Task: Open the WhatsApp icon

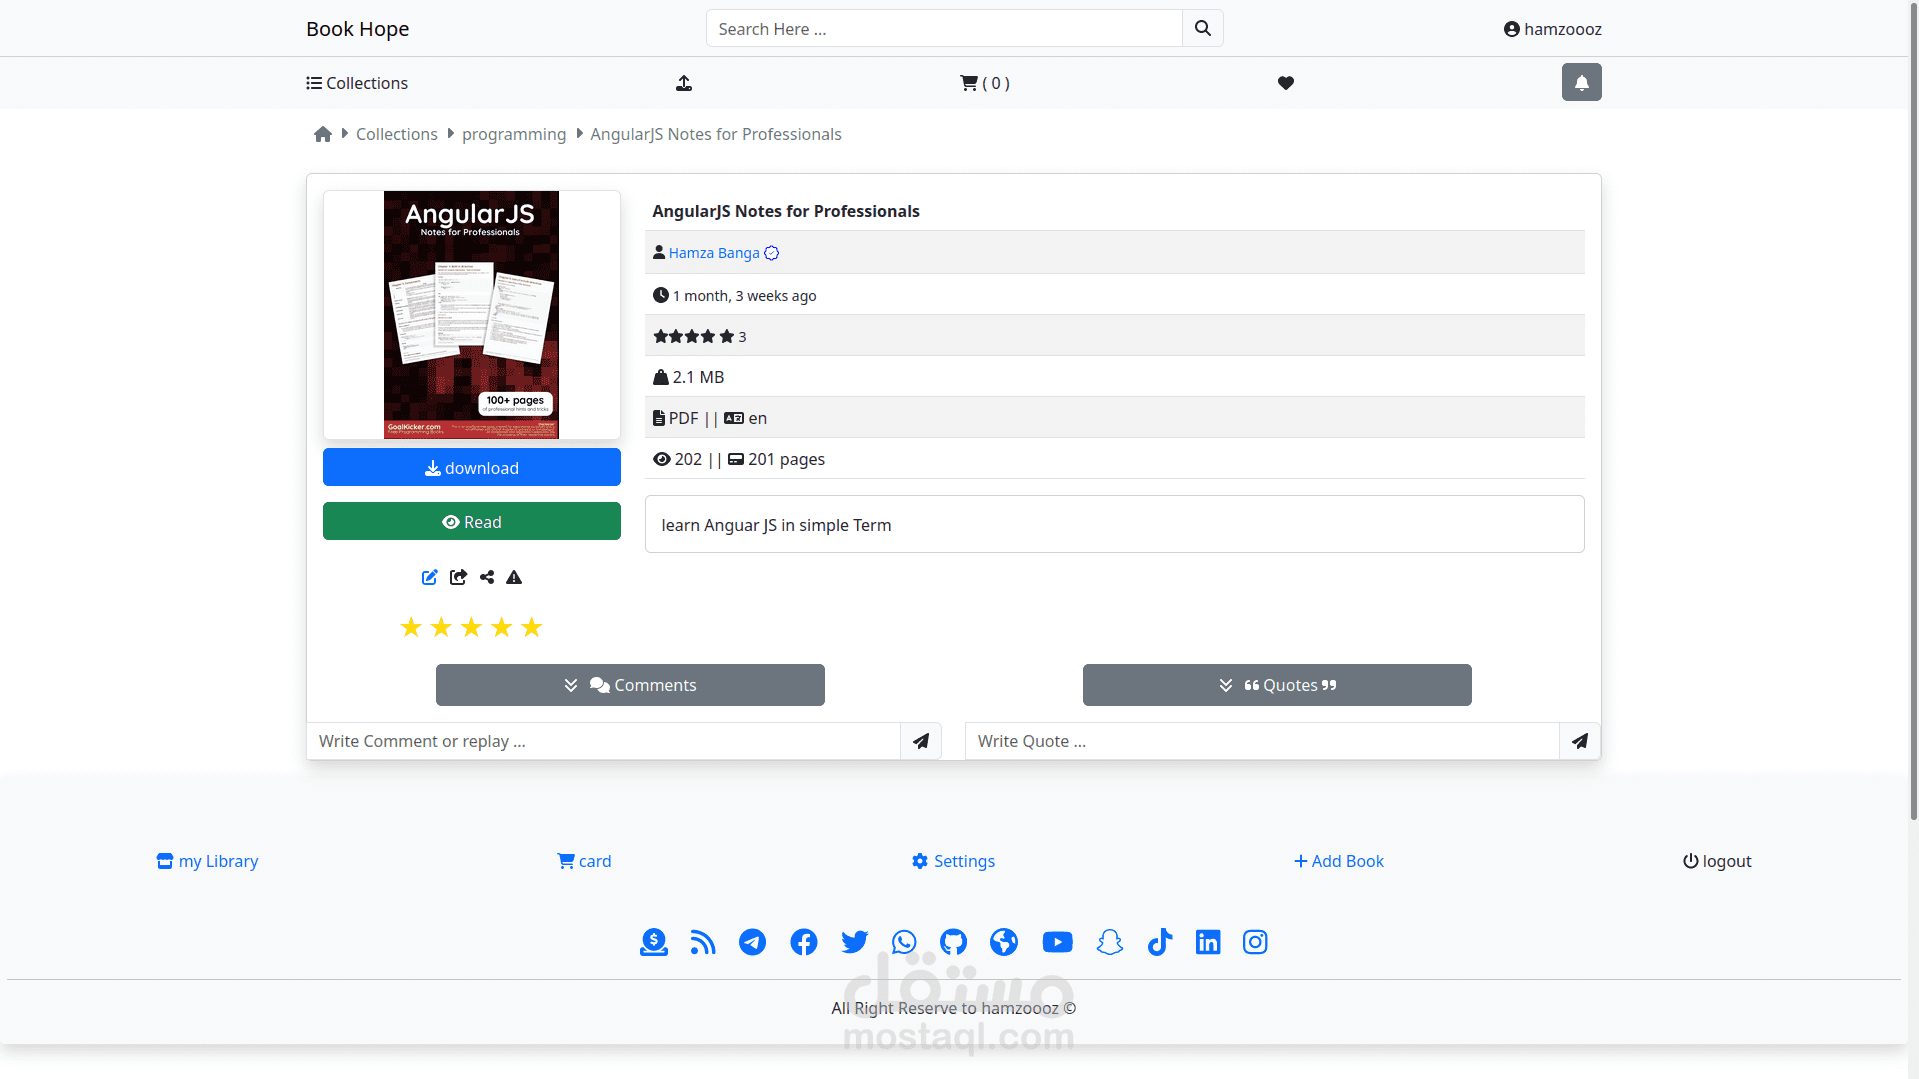Action: (x=904, y=942)
